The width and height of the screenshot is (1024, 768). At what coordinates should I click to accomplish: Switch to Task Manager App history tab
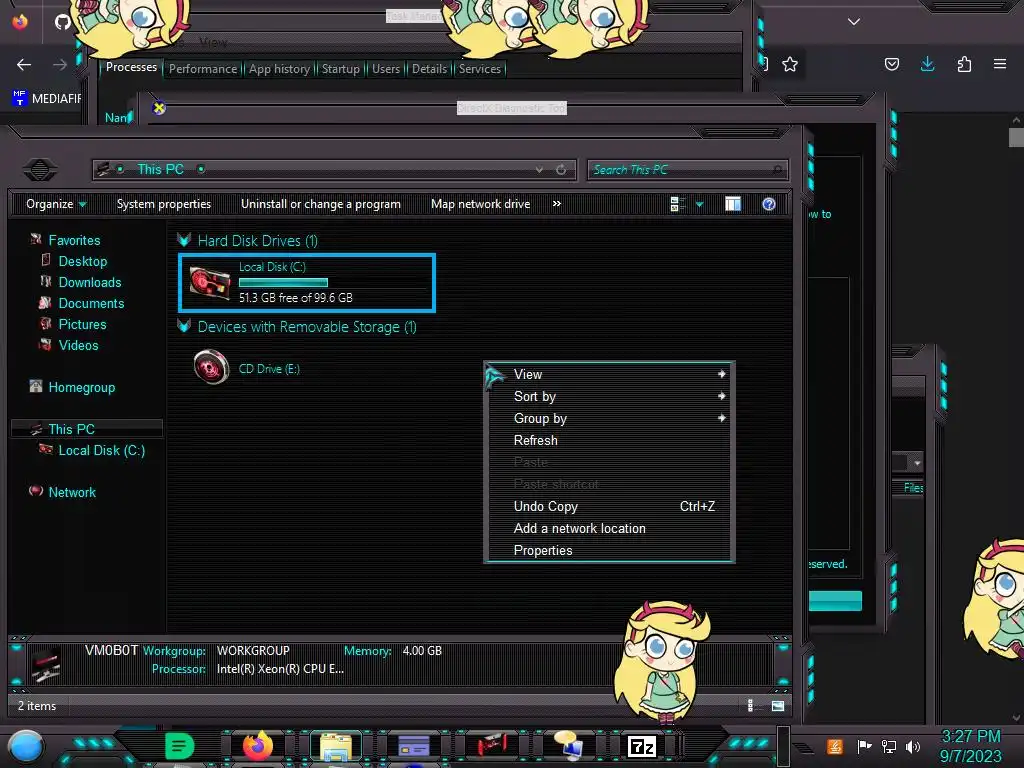(280, 69)
